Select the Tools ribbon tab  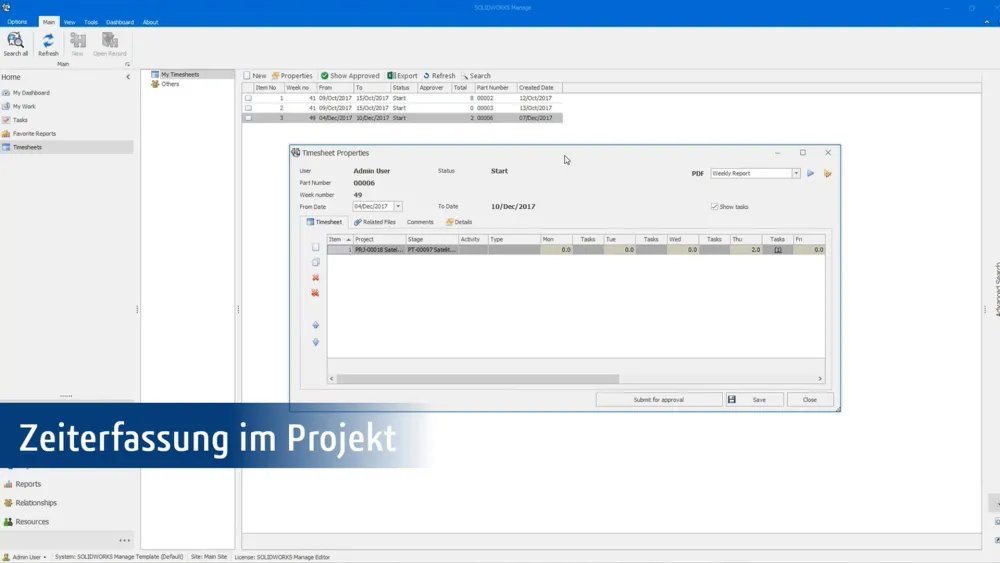(91, 22)
